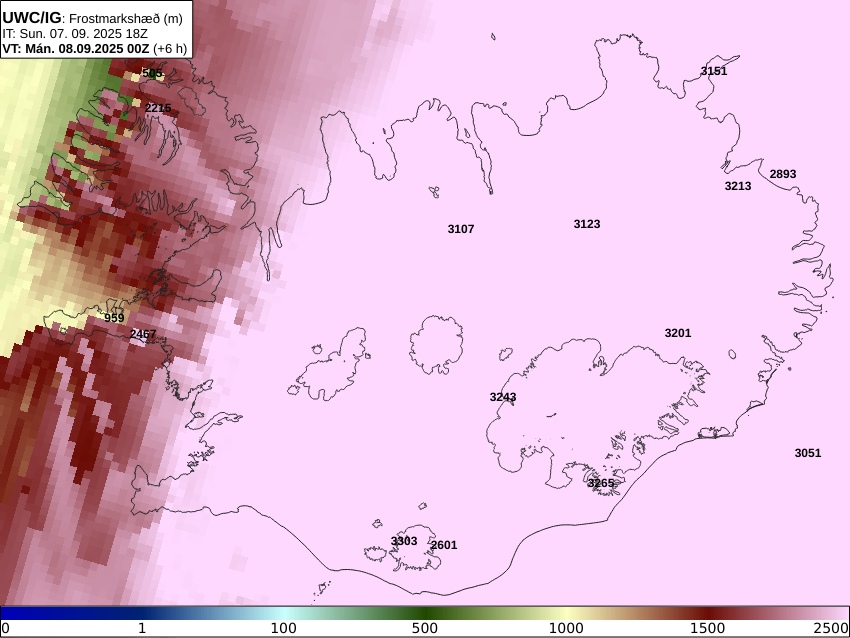
Task: Click the IT initial time line
Action: (75, 34)
